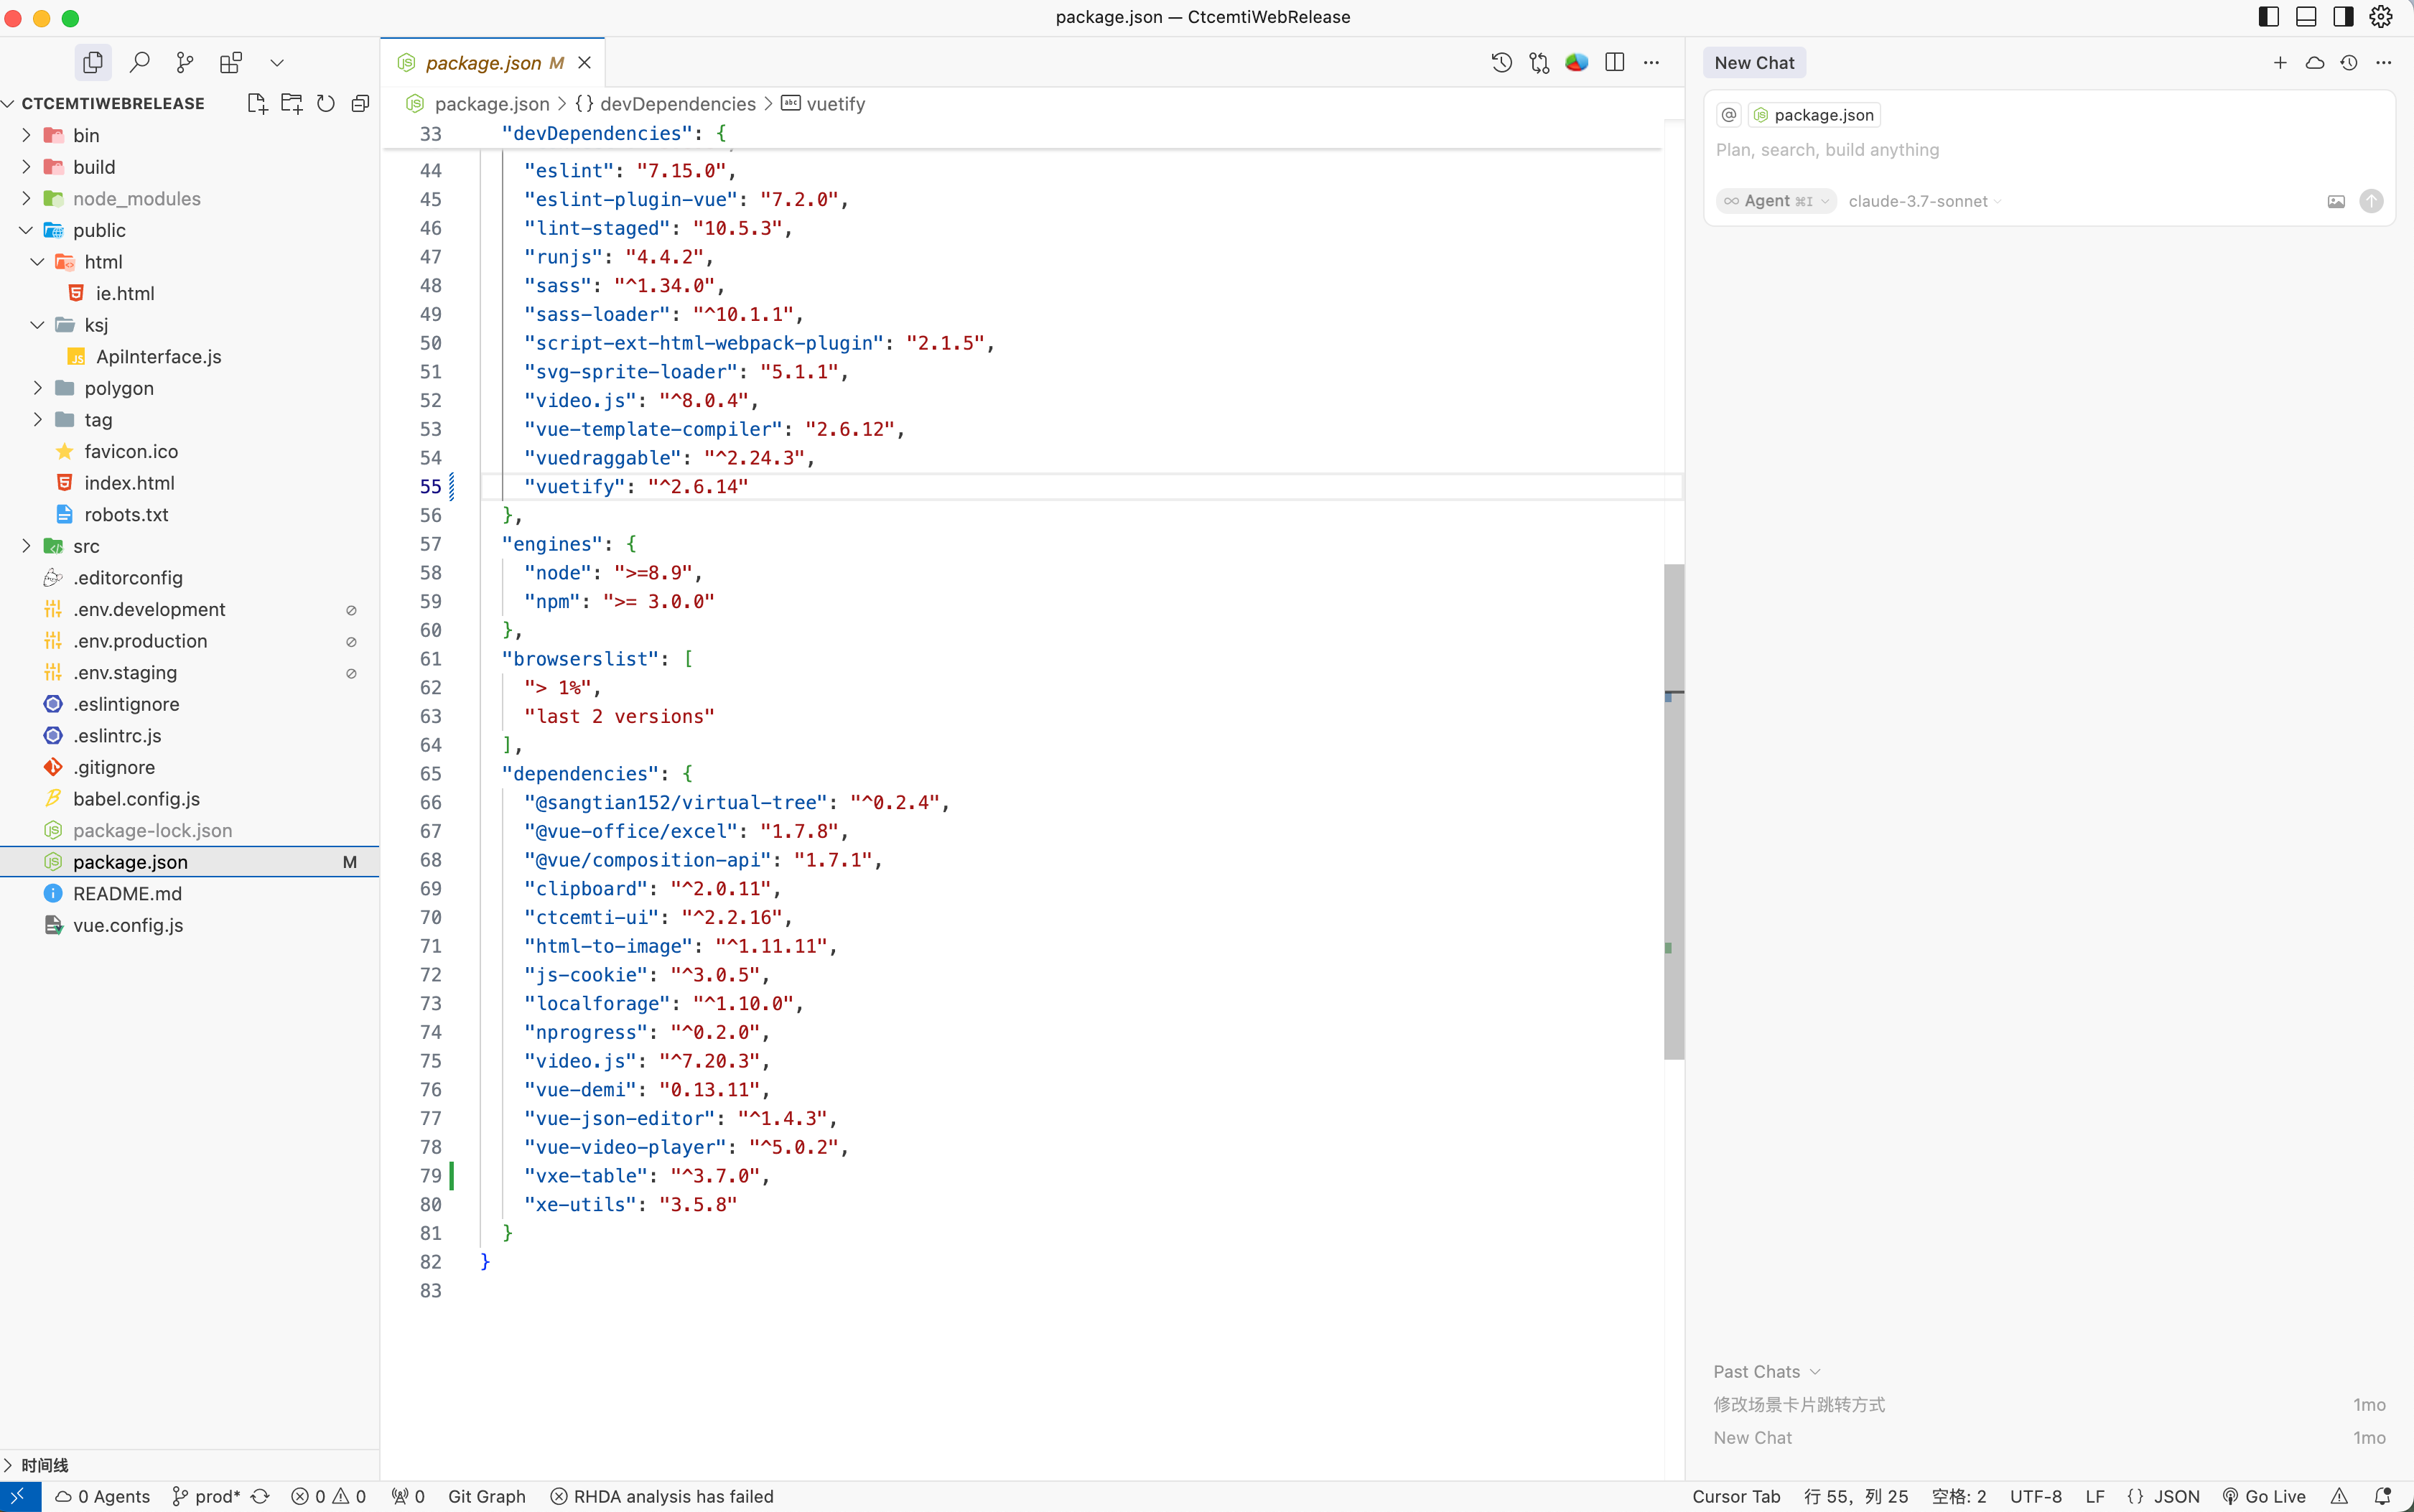Open the Search view icon

point(140,62)
